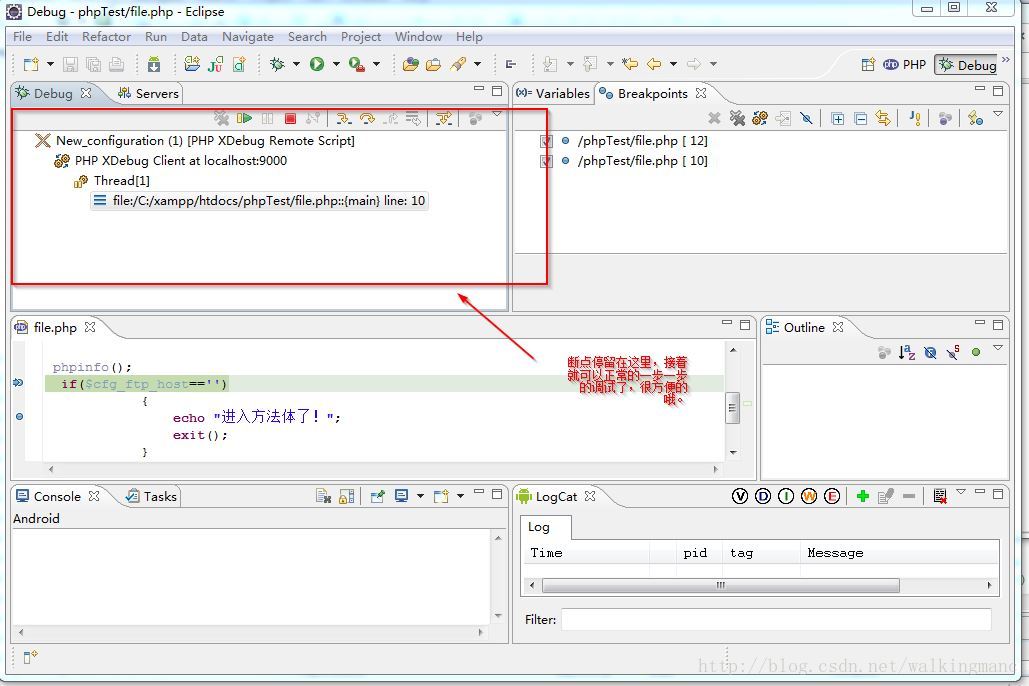Select stack frame file.php::{main} line: 10
The image size is (1029, 686).
(x=259, y=201)
